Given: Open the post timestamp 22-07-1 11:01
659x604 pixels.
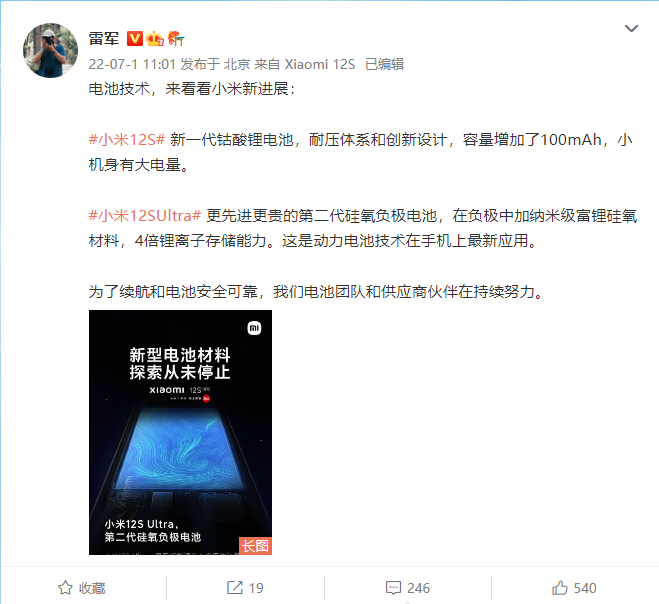Looking at the screenshot, I should click(132, 64).
